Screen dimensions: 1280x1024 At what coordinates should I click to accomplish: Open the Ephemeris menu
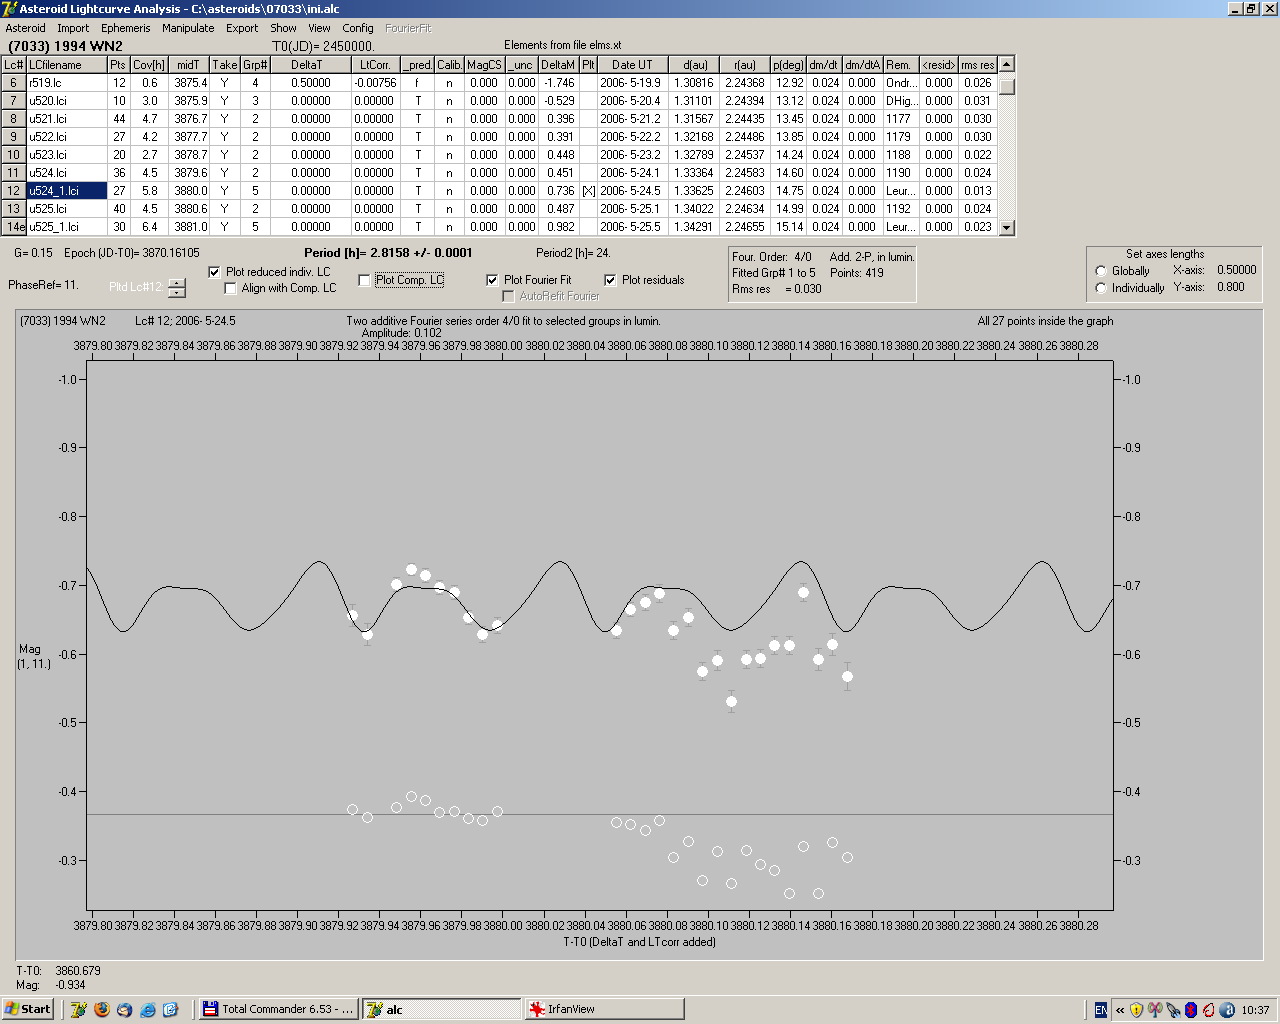(126, 28)
